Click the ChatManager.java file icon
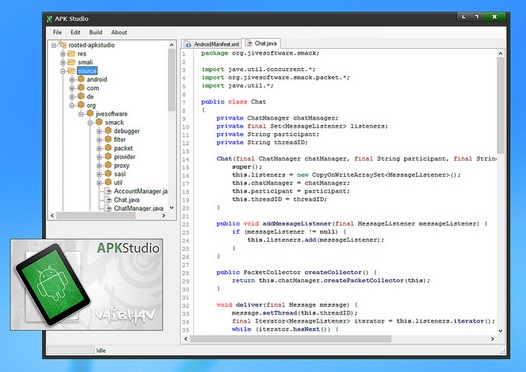This screenshot has height=372, width=526. tap(108, 208)
